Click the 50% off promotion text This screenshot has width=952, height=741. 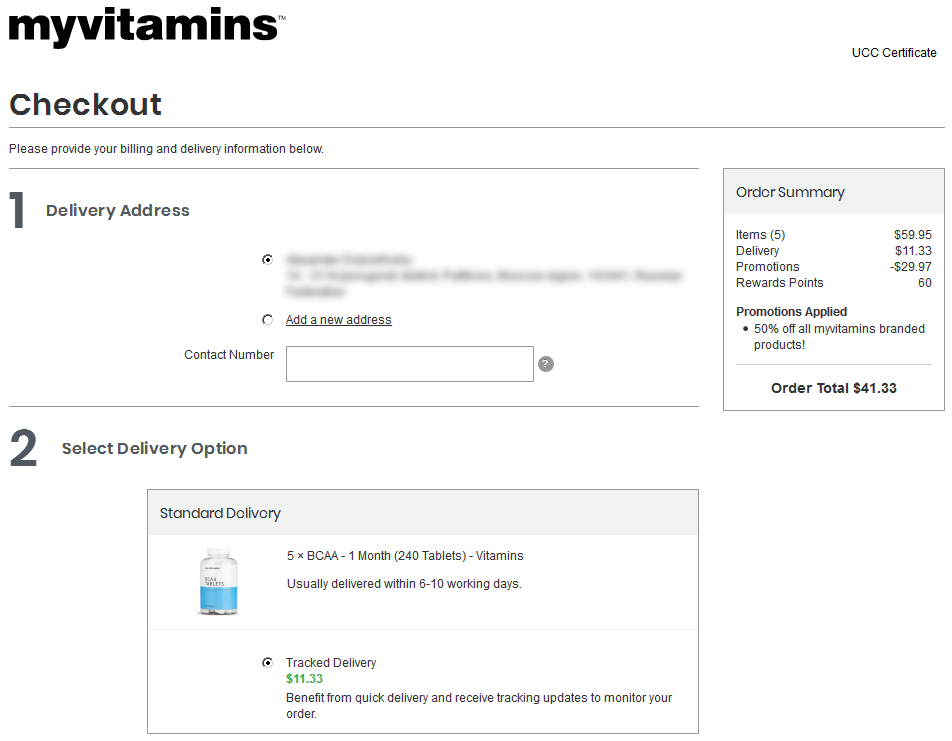click(838, 336)
